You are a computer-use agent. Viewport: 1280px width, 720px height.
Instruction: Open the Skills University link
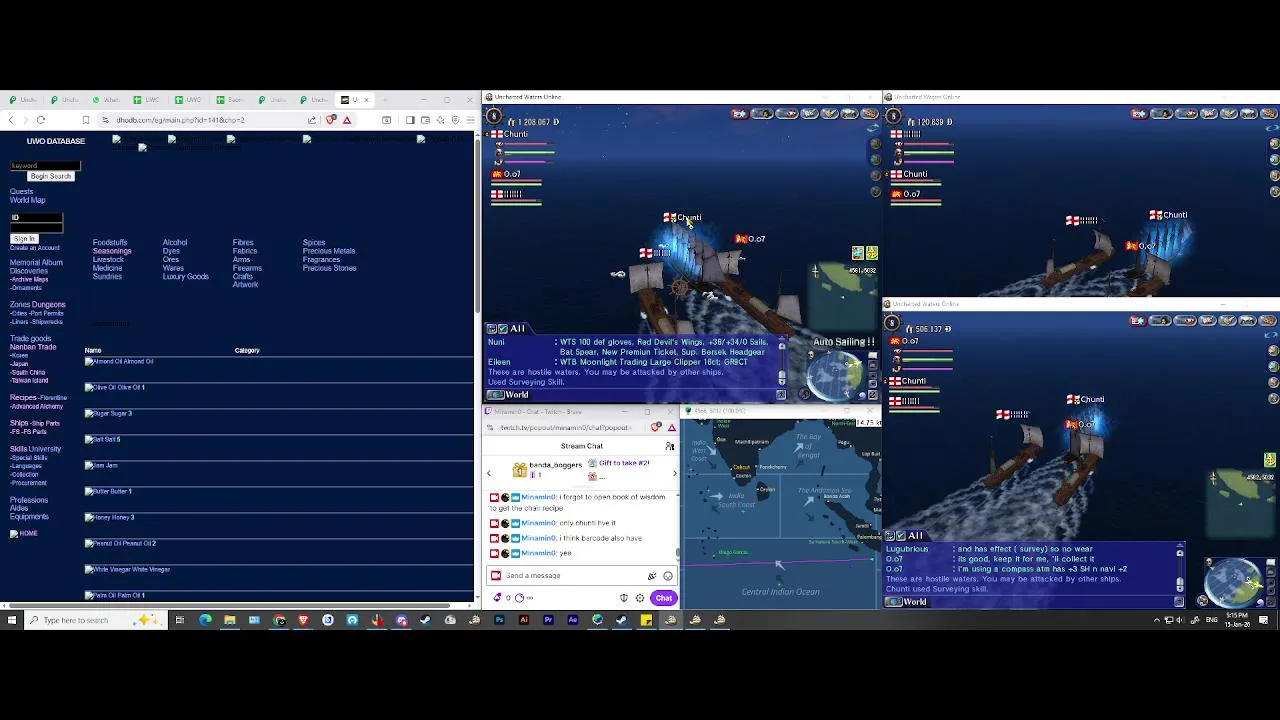35,449
